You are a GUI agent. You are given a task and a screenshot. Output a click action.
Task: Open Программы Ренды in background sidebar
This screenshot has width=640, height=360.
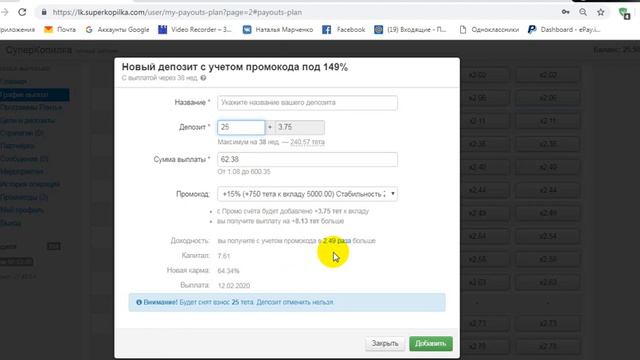pos(31,107)
